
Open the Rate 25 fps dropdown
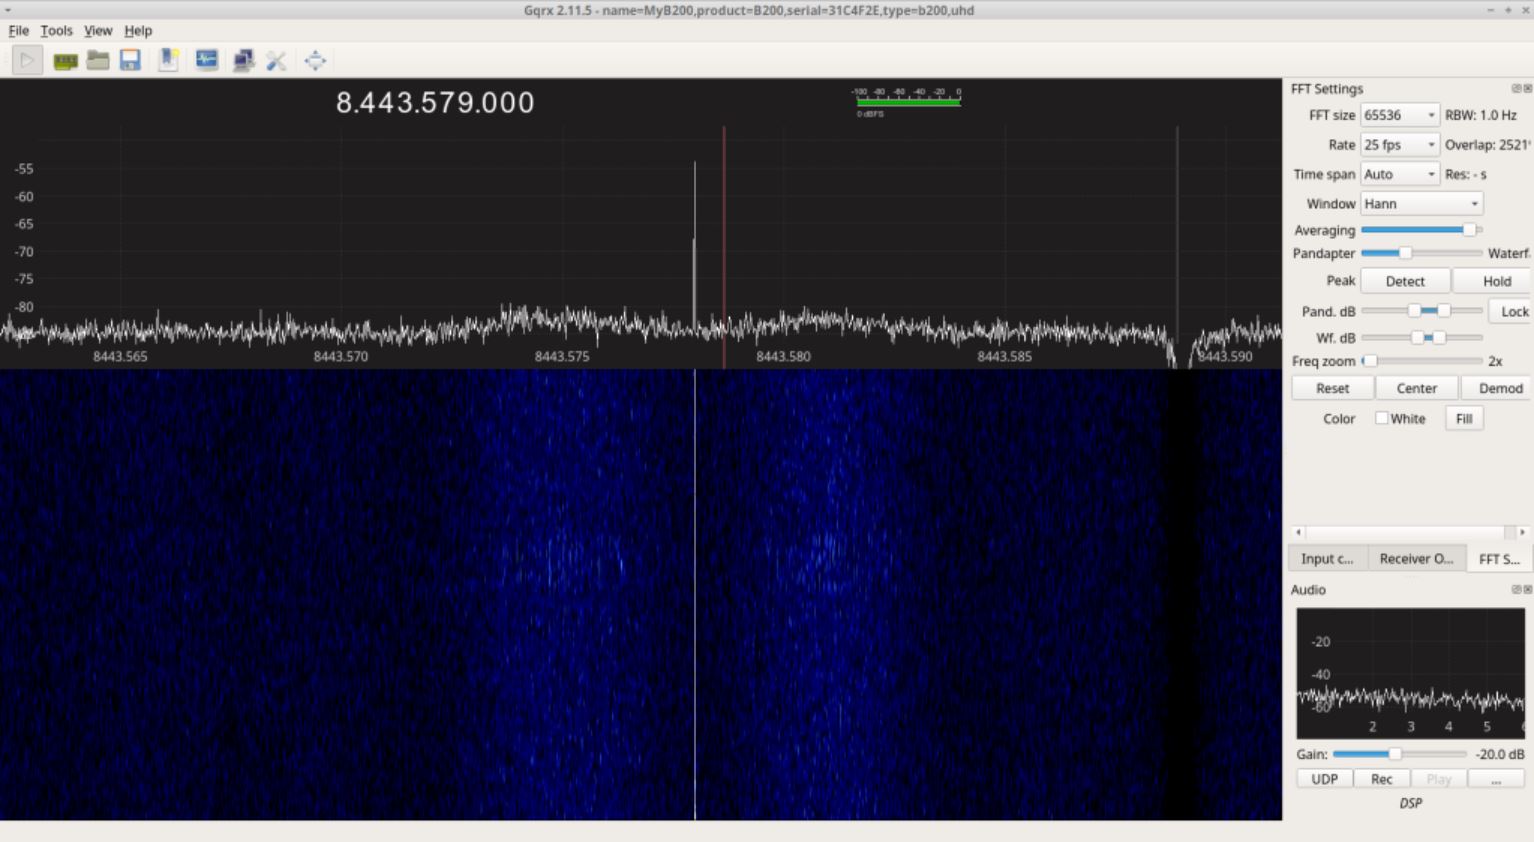coord(1400,145)
